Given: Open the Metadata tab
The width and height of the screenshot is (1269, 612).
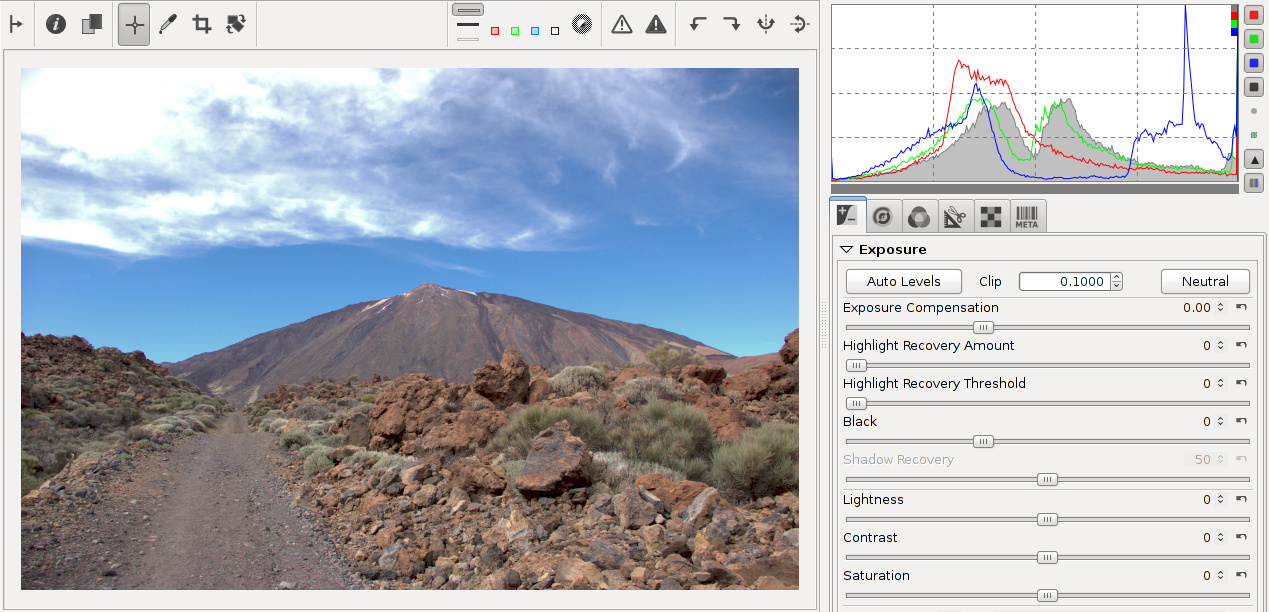Looking at the screenshot, I should (x=1027, y=216).
